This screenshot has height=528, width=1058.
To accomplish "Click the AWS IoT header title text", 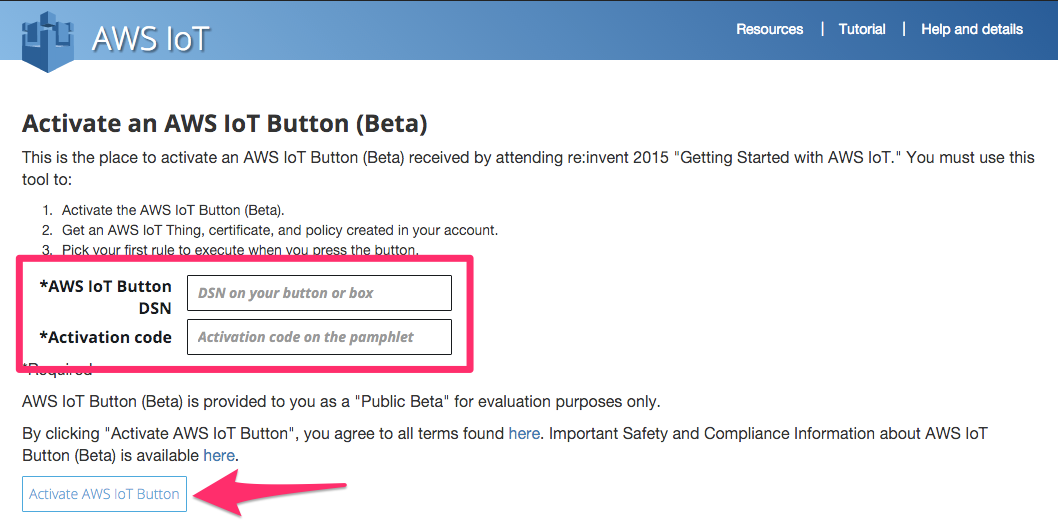I will click(151, 38).
